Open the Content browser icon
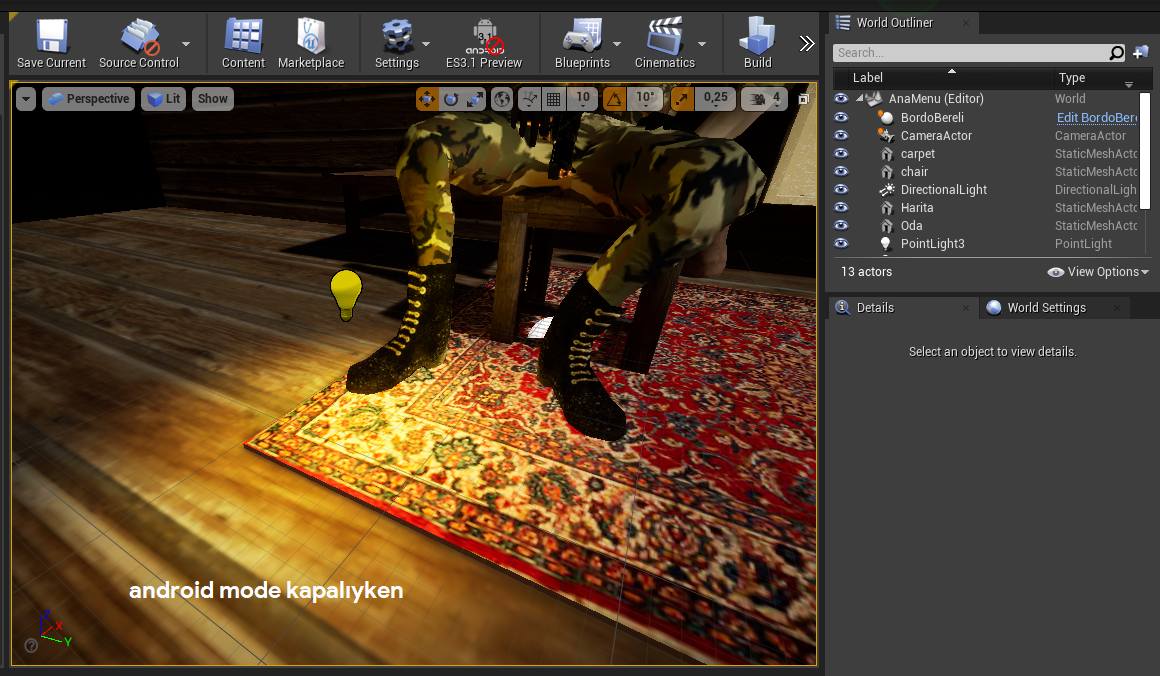Screen dimensions: 1160x676 pos(243,36)
